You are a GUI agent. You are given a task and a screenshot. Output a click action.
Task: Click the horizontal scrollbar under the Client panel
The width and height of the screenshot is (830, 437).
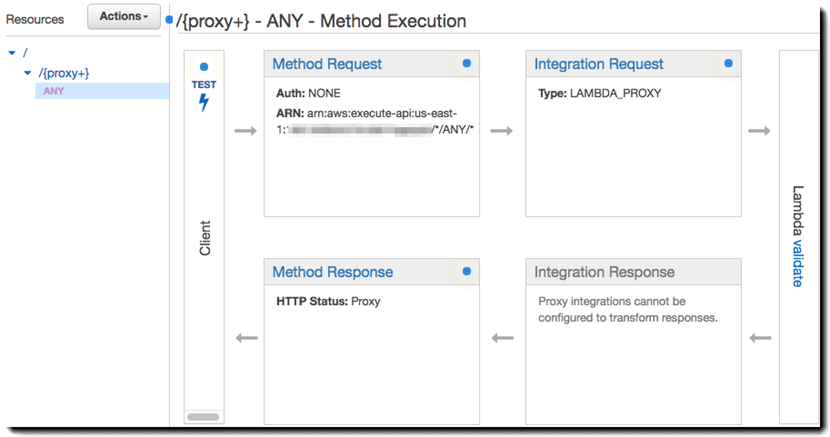coord(203,417)
